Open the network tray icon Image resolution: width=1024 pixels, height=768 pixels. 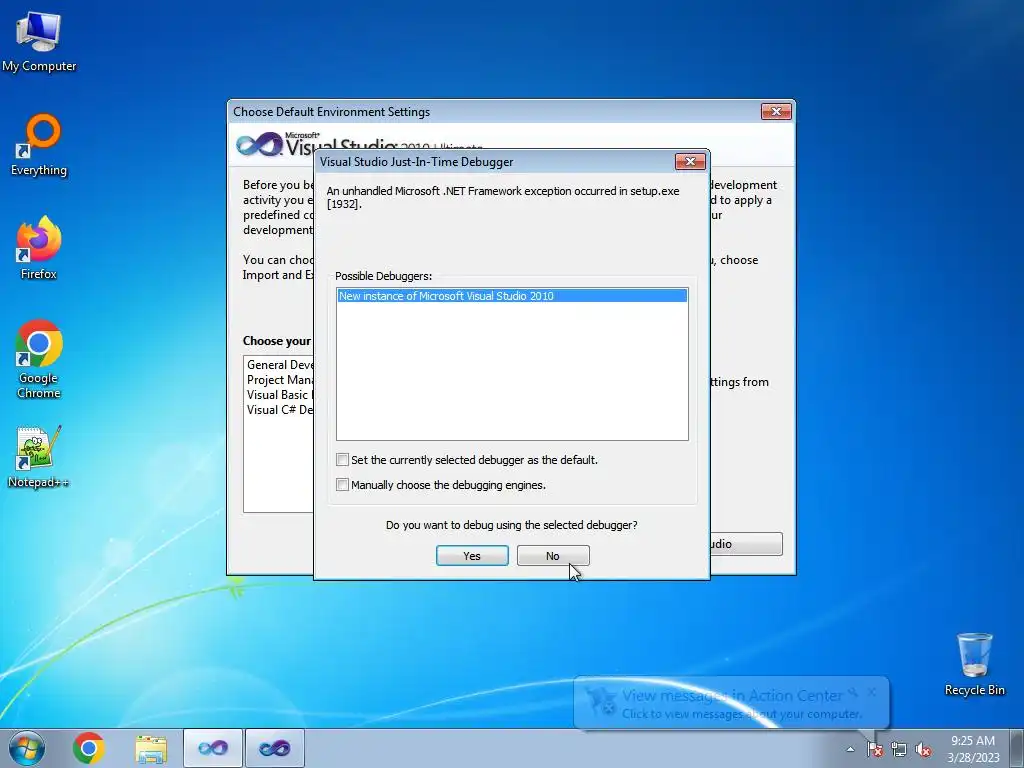899,750
